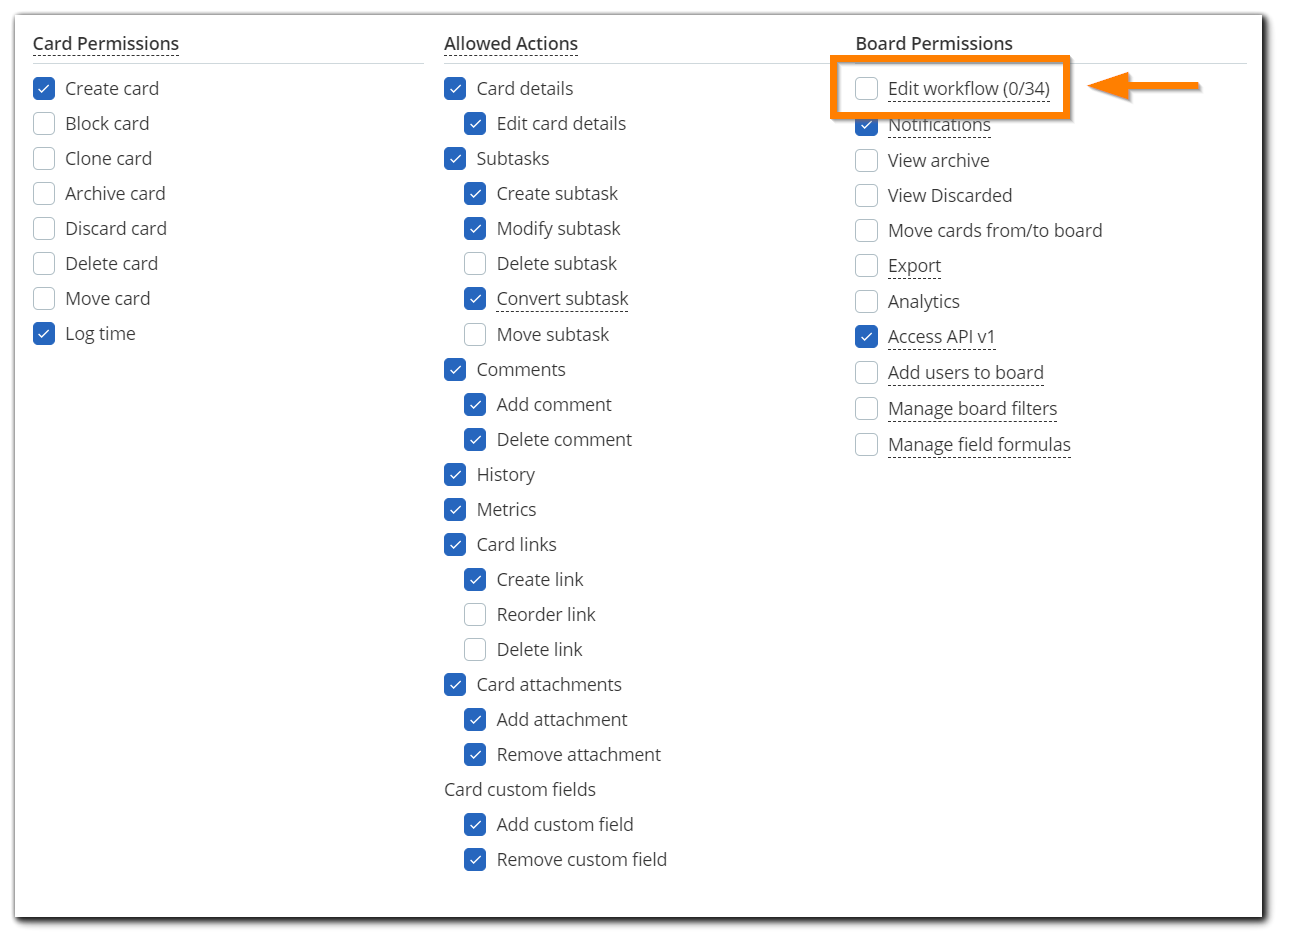Disable the Log time permission
This screenshot has height=944, width=1289.
44,333
